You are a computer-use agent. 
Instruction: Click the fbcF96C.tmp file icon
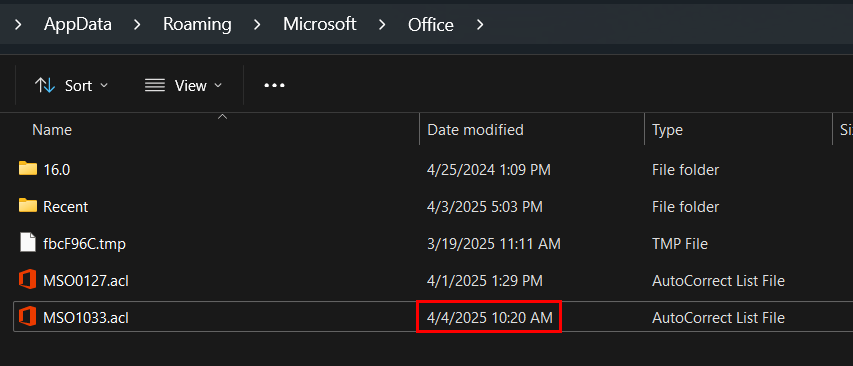pos(27,243)
